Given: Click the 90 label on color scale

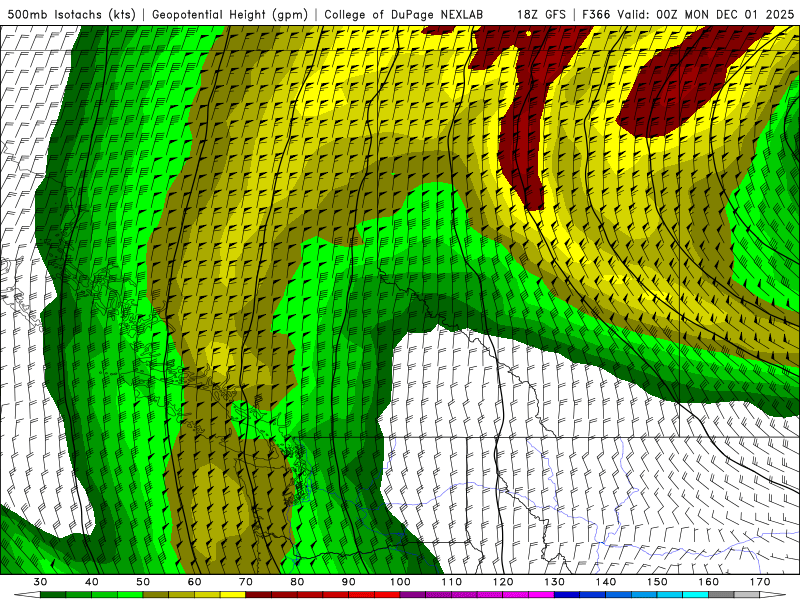Looking at the screenshot, I should point(348,582).
